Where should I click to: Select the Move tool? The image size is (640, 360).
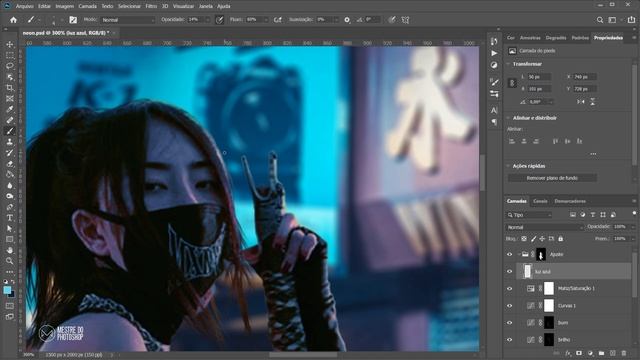coord(10,44)
